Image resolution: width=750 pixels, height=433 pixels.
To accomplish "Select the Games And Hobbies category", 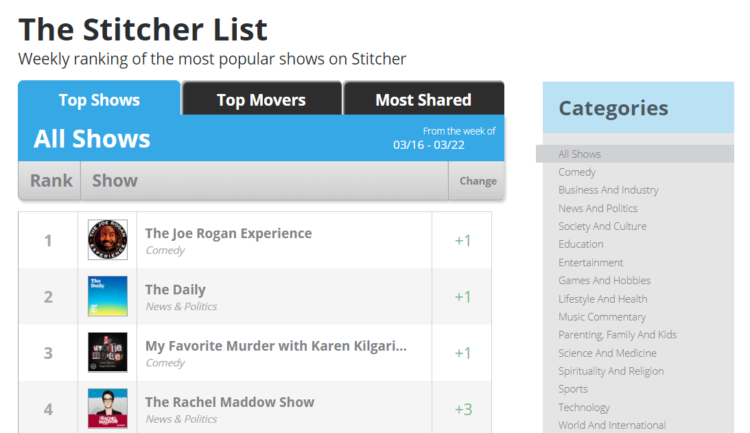I will point(605,280).
